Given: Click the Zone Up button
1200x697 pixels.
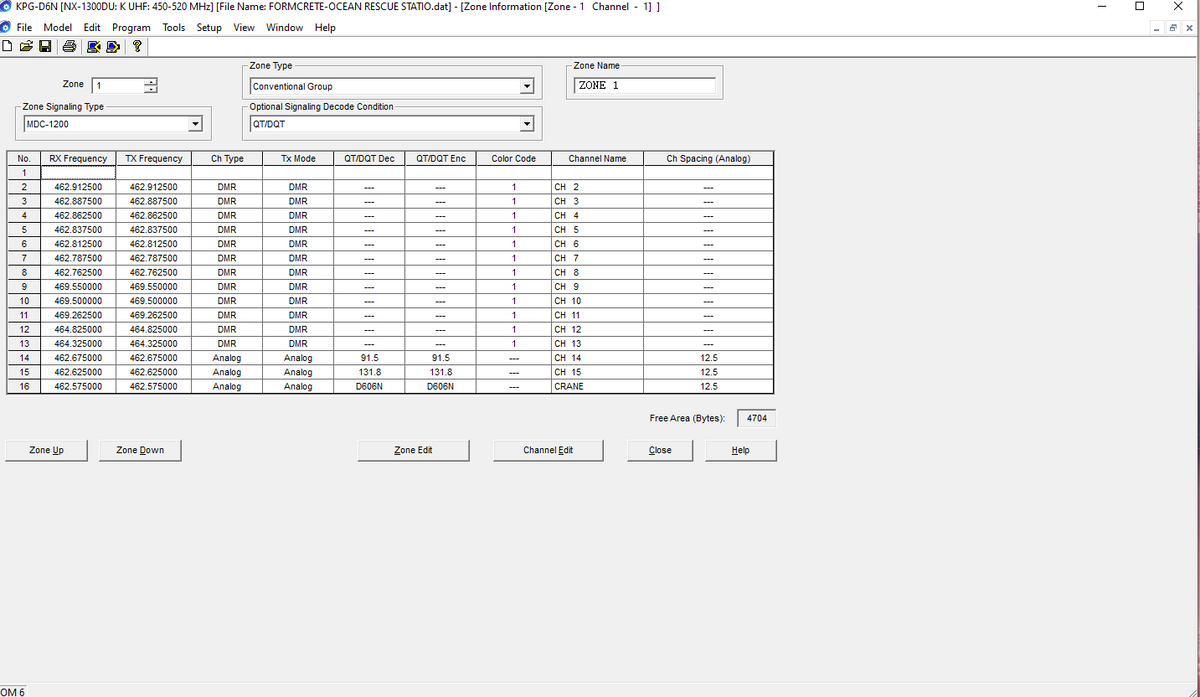Looking at the screenshot, I should pyautogui.click(x=47, y=450).
